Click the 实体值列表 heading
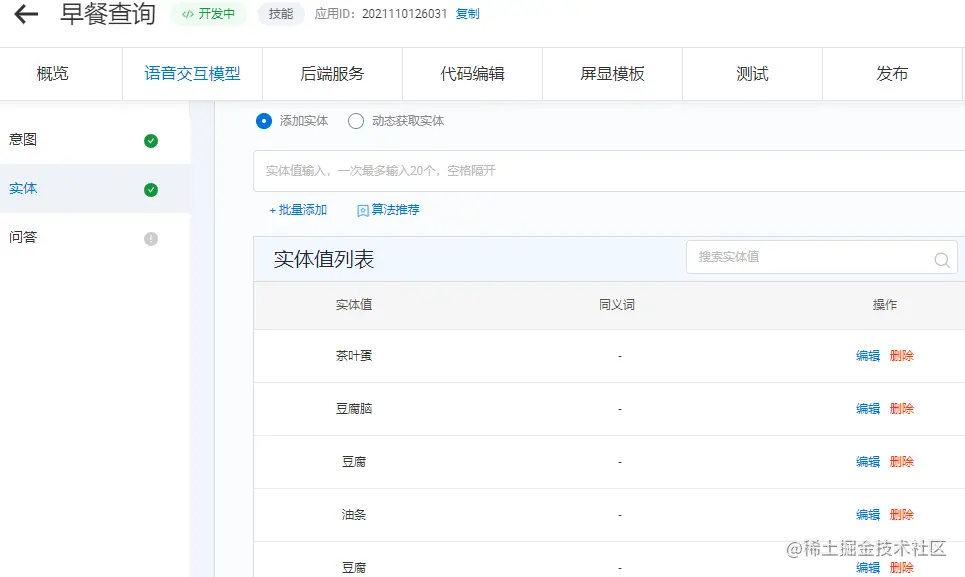Viewport: 965px width, 577px height. pyautogui.click(x=324, y=259)
